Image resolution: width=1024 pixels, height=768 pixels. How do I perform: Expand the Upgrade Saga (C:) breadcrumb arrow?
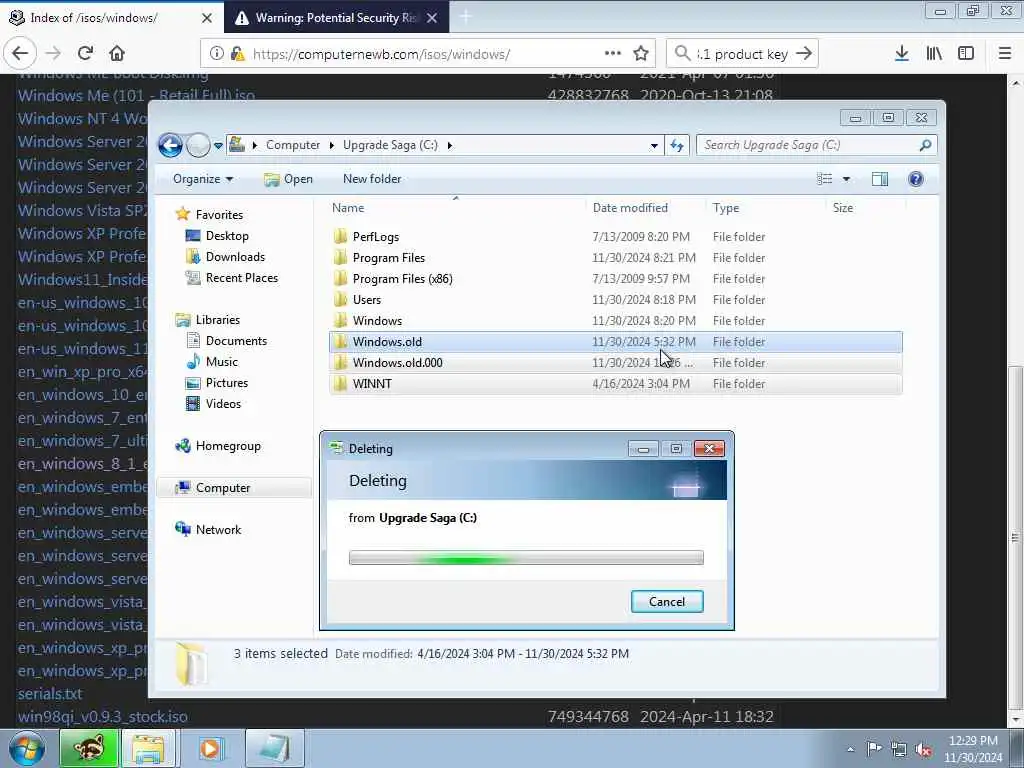[x=449, y=145]
